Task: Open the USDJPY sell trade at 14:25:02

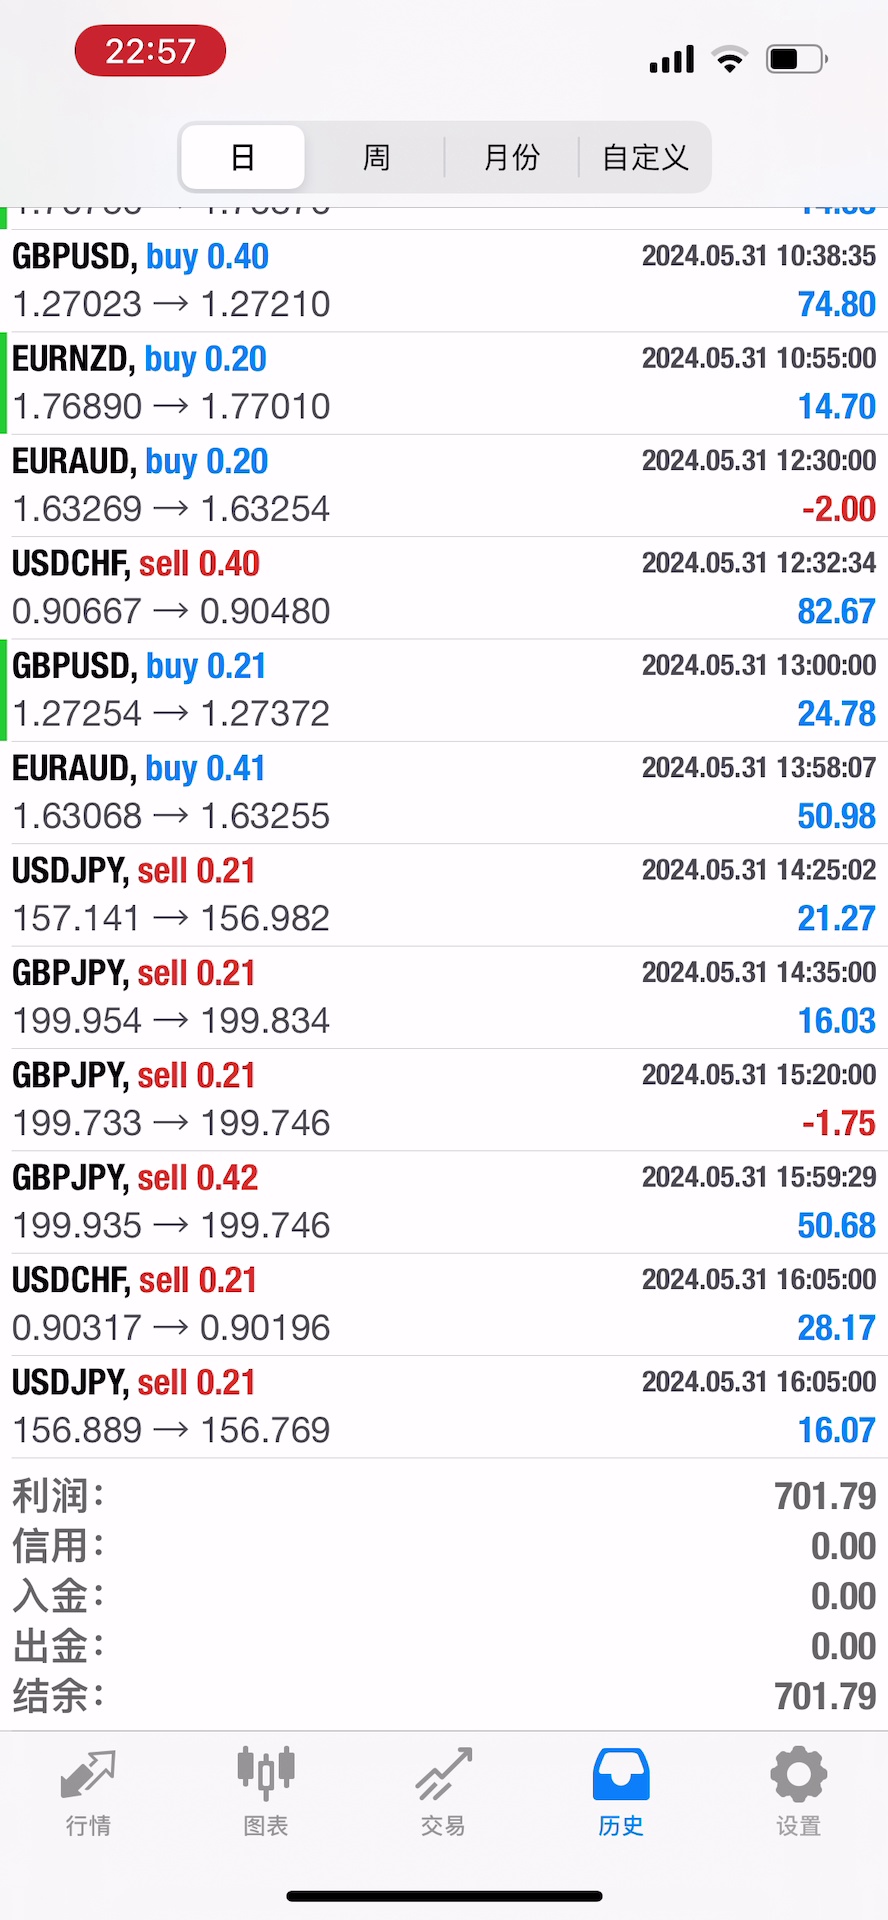Action: pyautogui.click(x=444, y=895)
